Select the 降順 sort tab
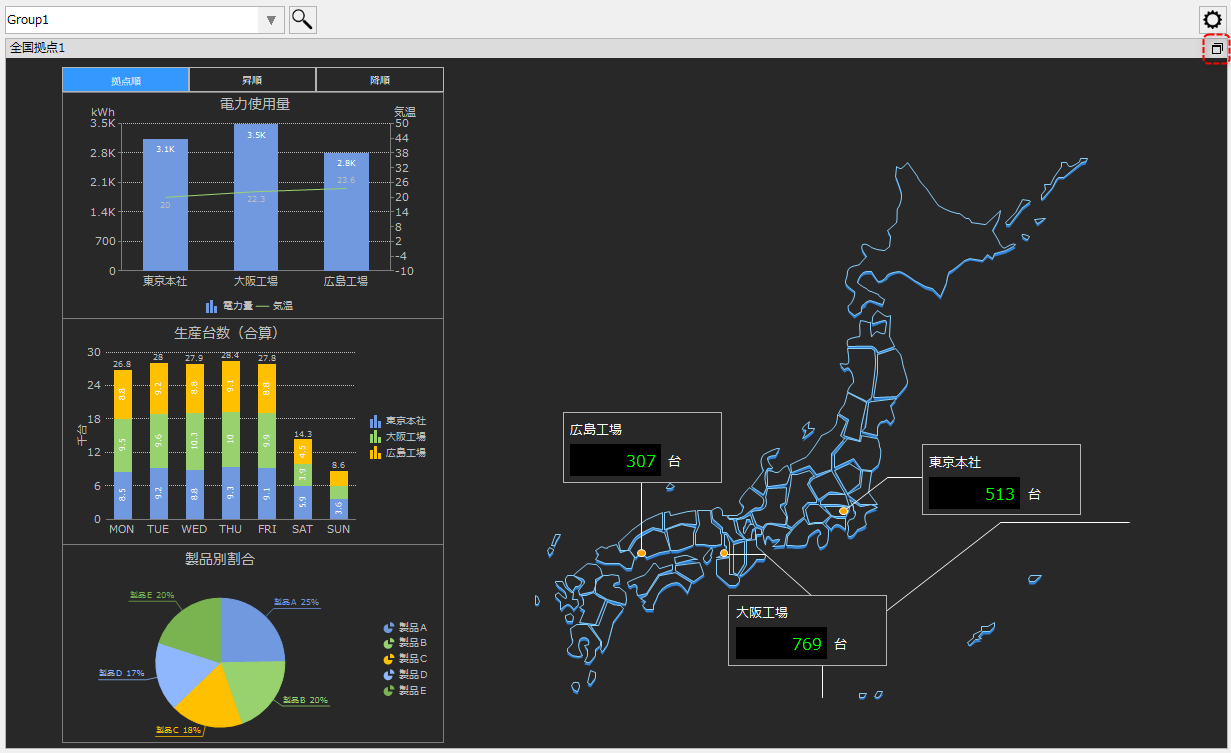Image resolution: width=1231 pixels, height=753 pixels. 379,80
